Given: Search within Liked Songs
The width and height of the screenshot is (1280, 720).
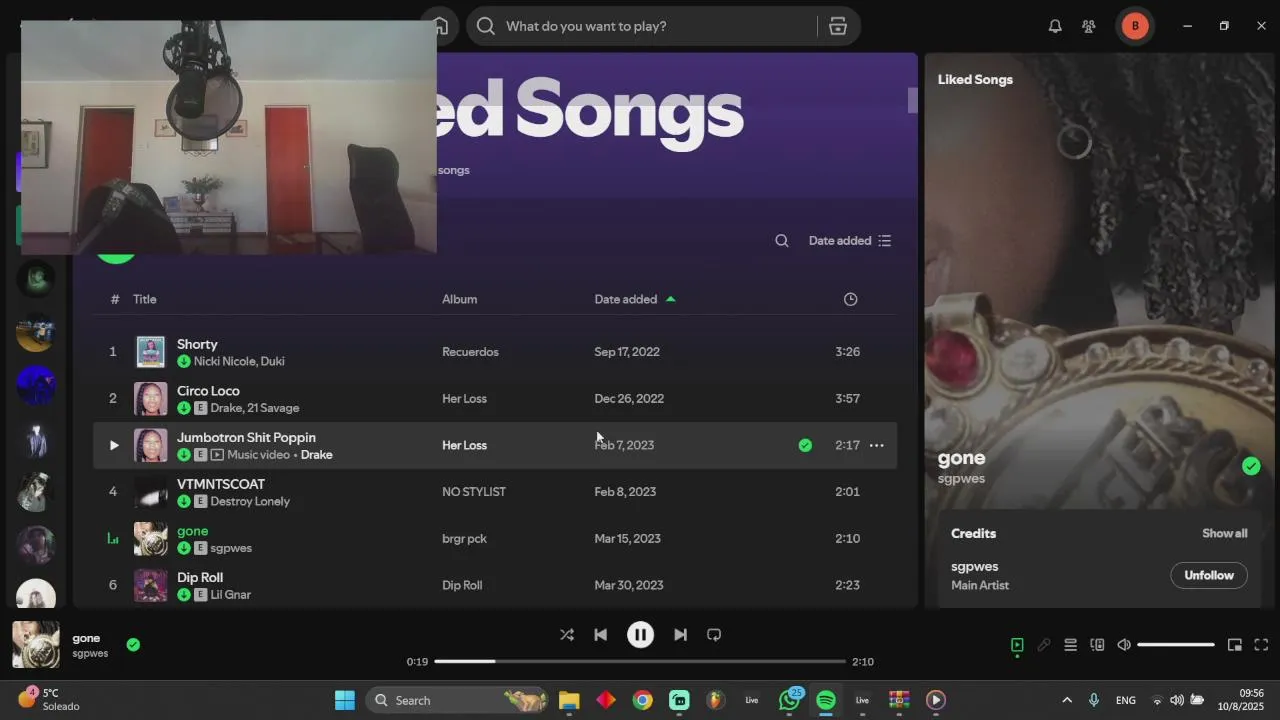Looking at the screenshot, I should point(782,241).
